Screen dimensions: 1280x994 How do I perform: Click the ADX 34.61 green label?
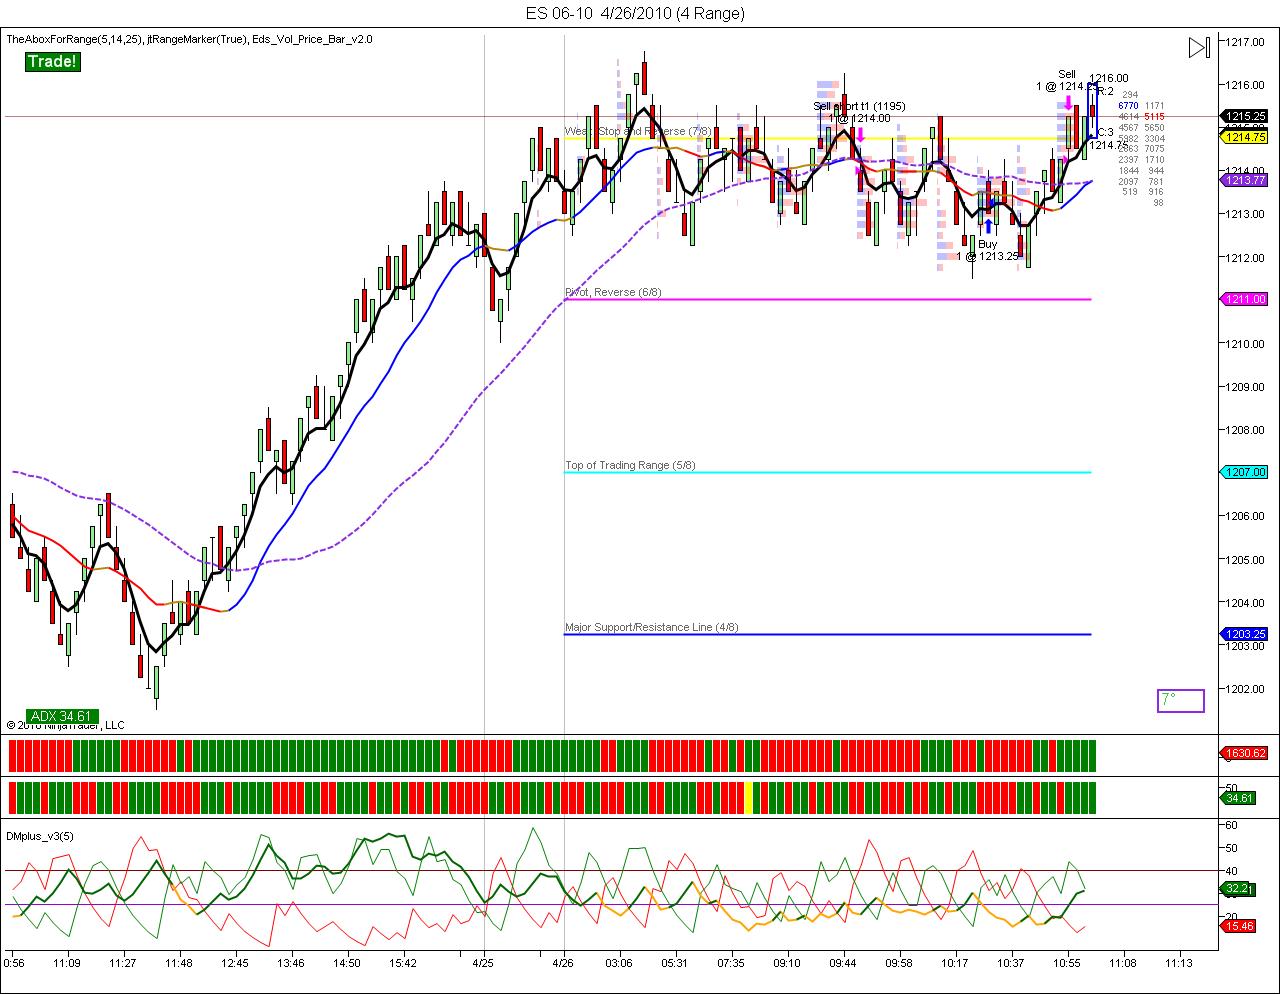pos(61,716)
